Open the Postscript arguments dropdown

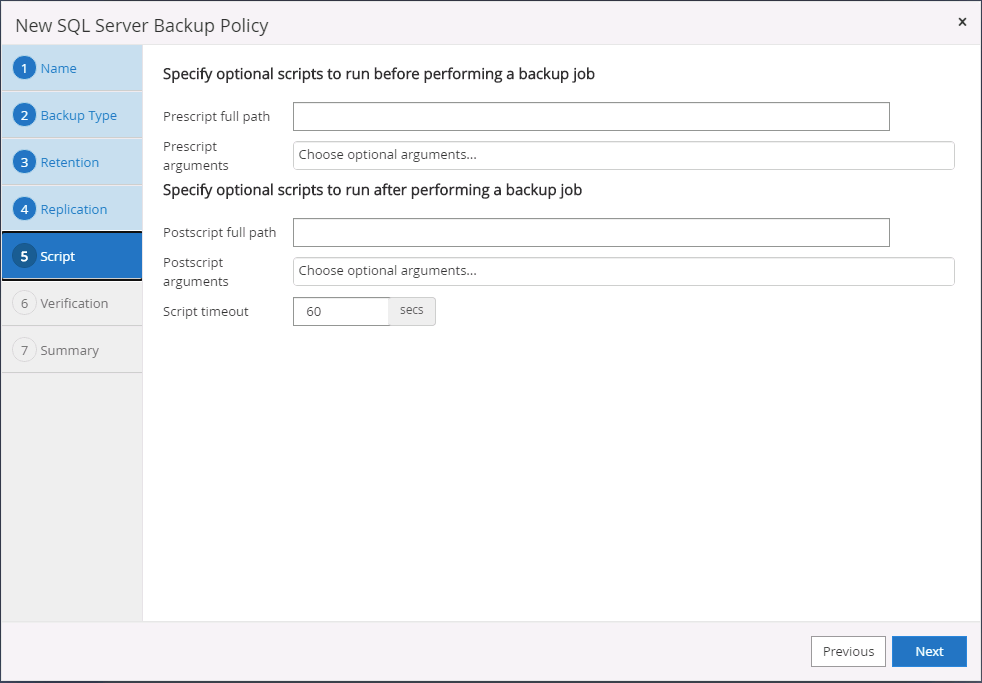pos(623,271)
